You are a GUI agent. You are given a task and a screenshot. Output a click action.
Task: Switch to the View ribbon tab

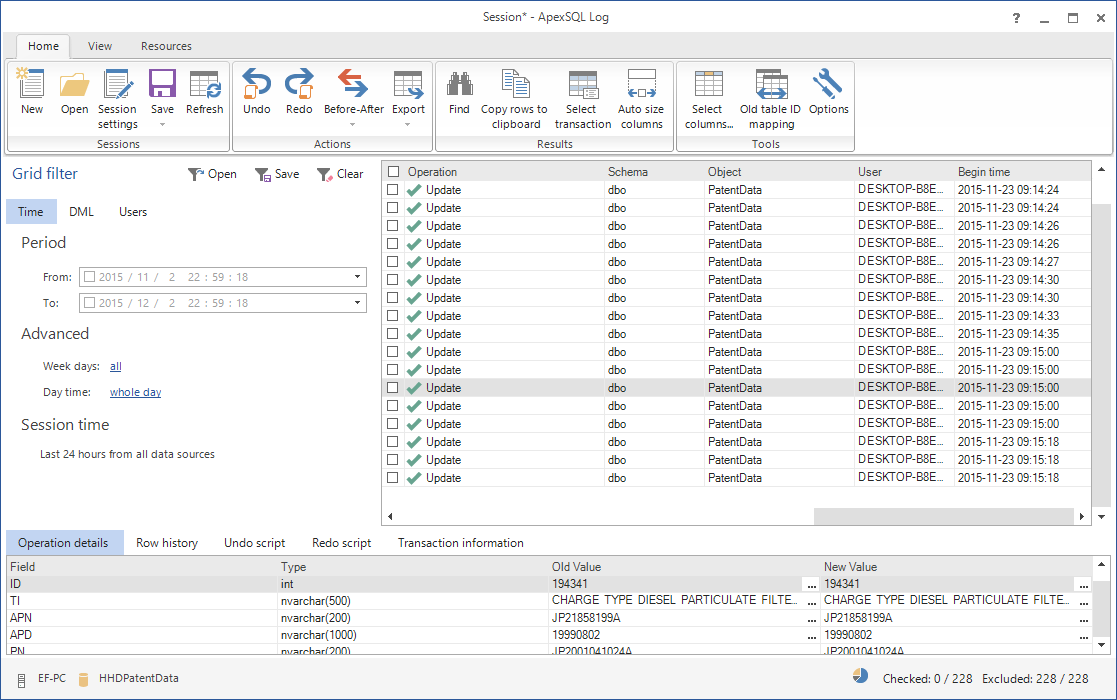[x=100, y=46]
